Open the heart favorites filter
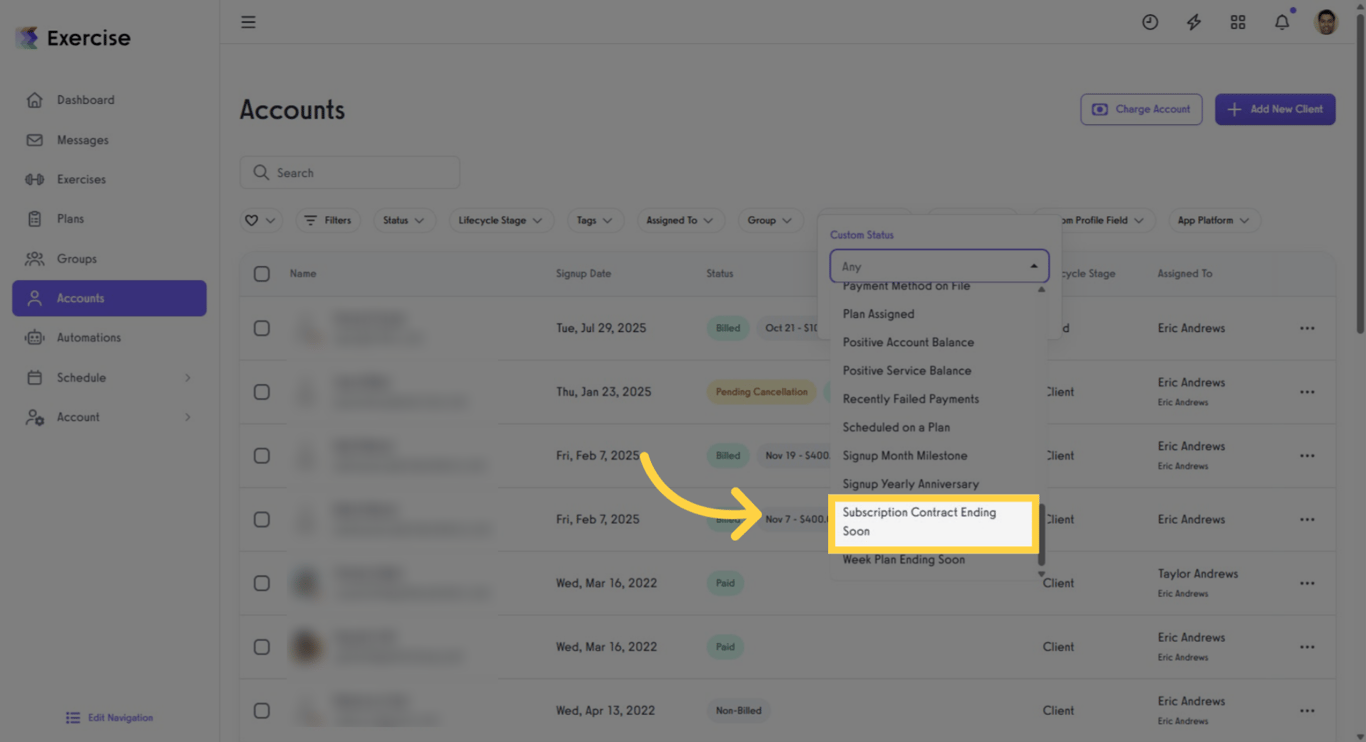The height and width of the screenshot is (742, 1366). pyautogui.click(x=260, y=220)
